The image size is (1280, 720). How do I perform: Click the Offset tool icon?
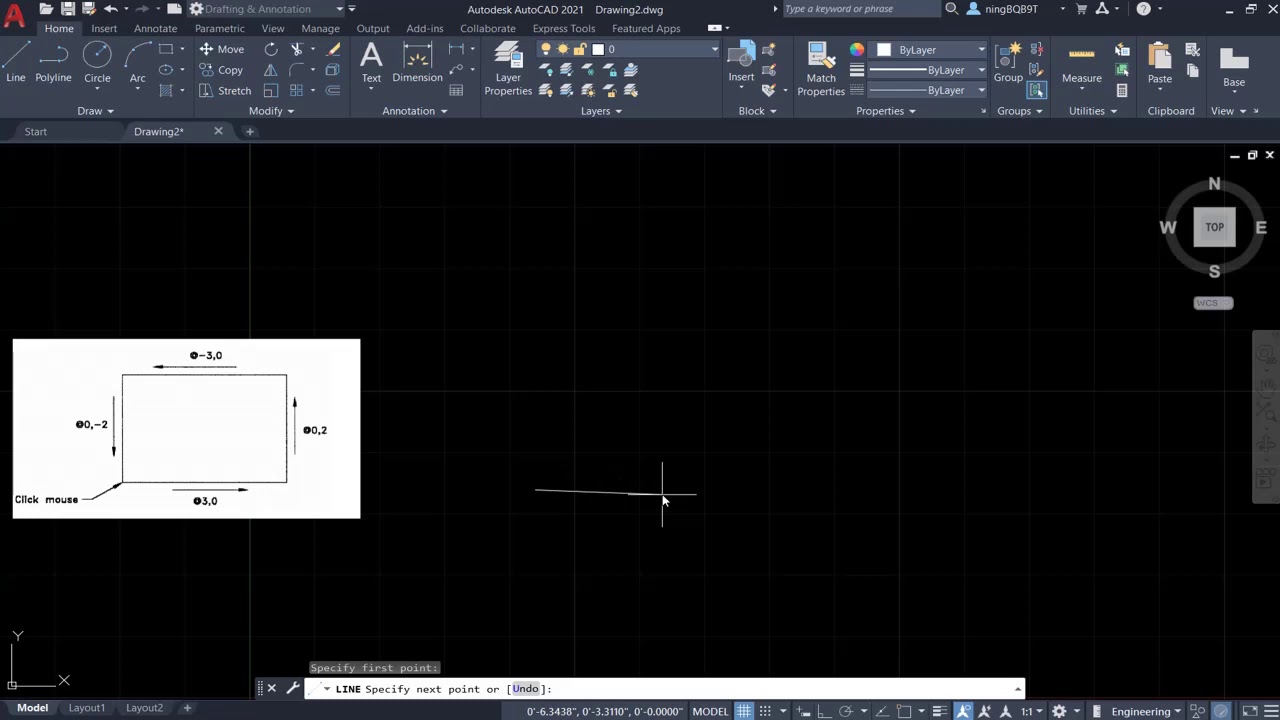pos(333,91)
